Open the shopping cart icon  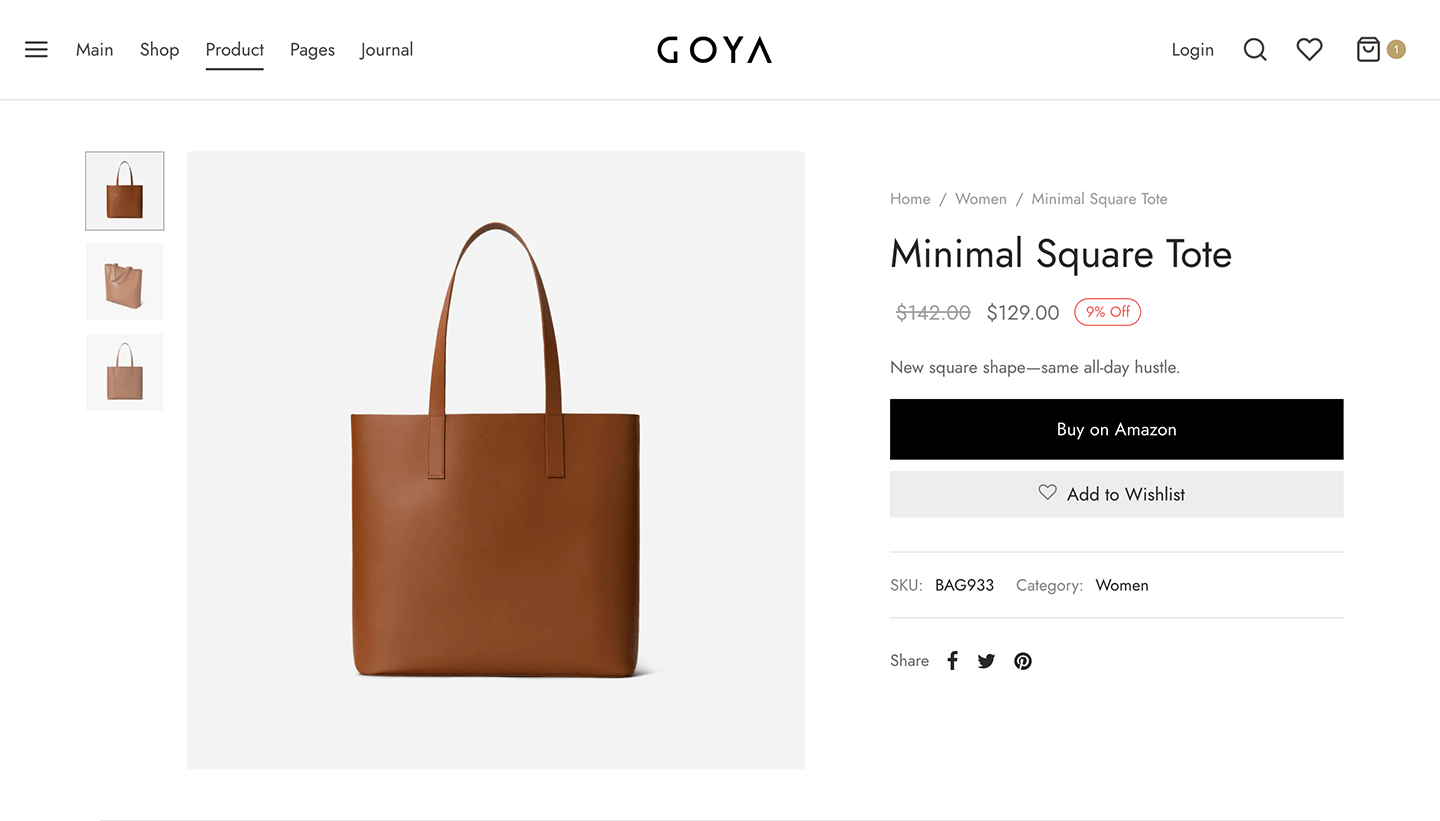click(x=1368, y=49)
